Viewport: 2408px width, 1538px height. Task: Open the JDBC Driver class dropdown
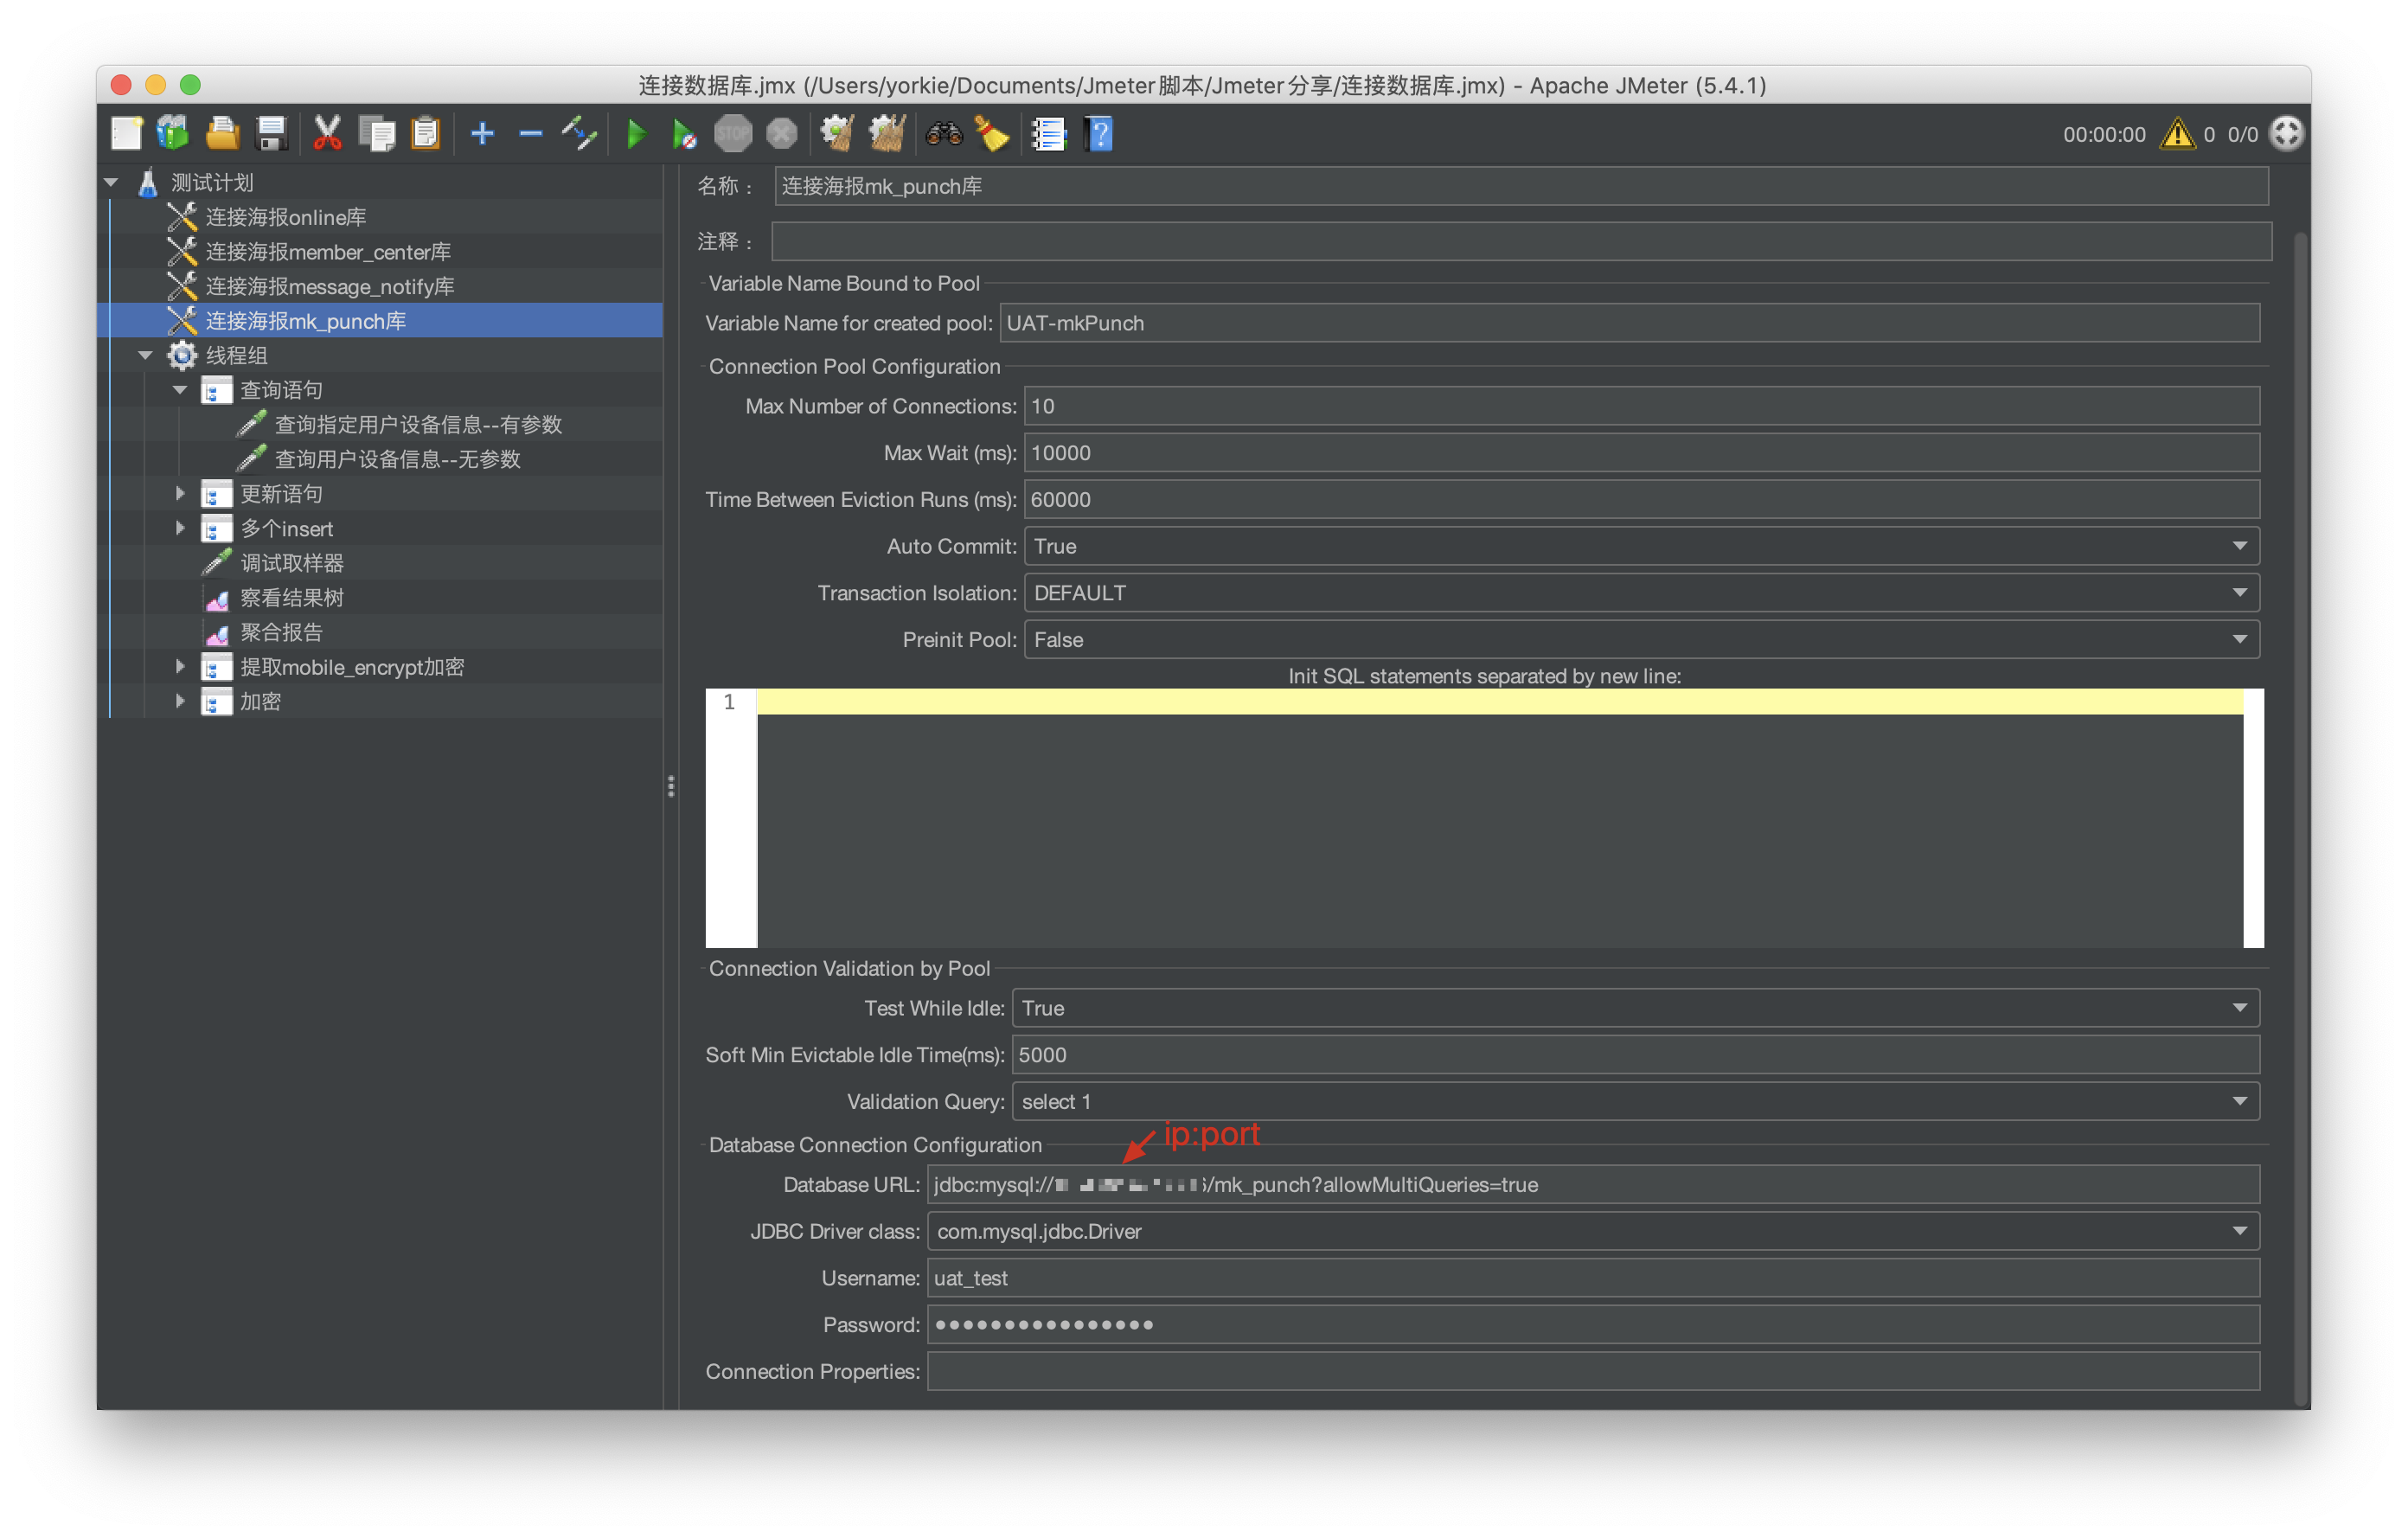click(x=2239, y=1231)
